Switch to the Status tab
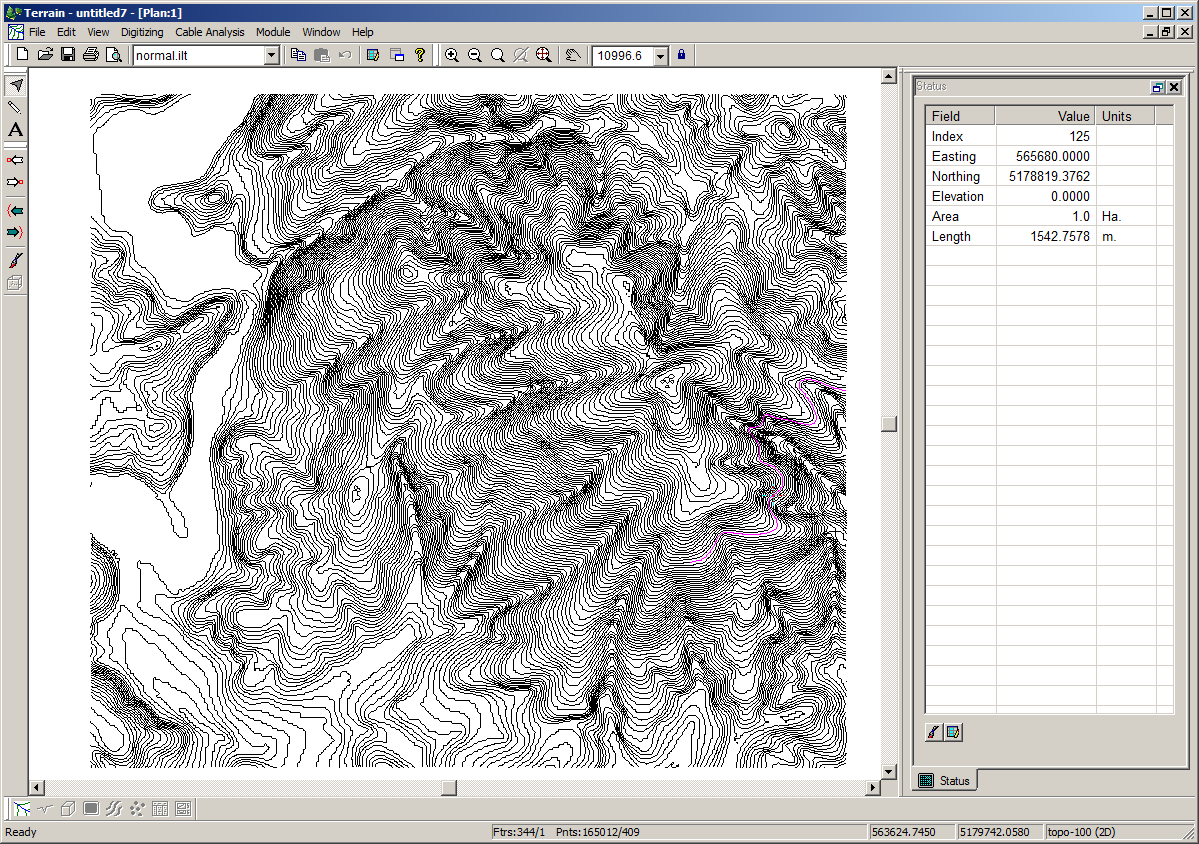 [x=946, y=780]
